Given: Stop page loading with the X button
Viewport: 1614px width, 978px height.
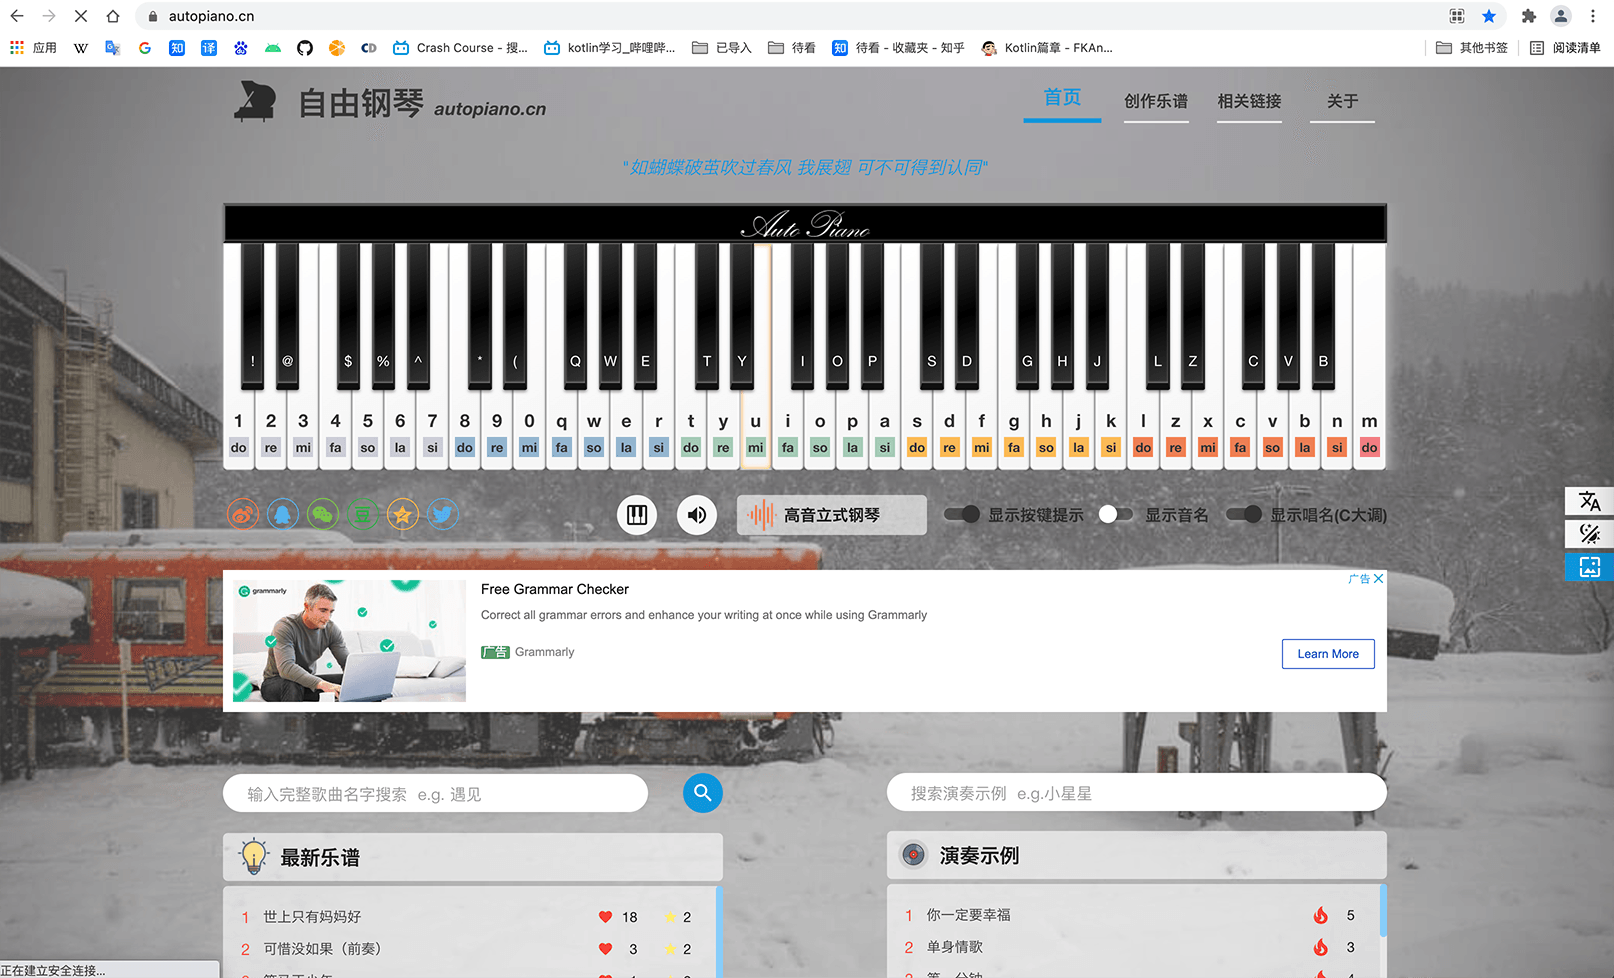Looking at the screenshot, I should (81, 16).
